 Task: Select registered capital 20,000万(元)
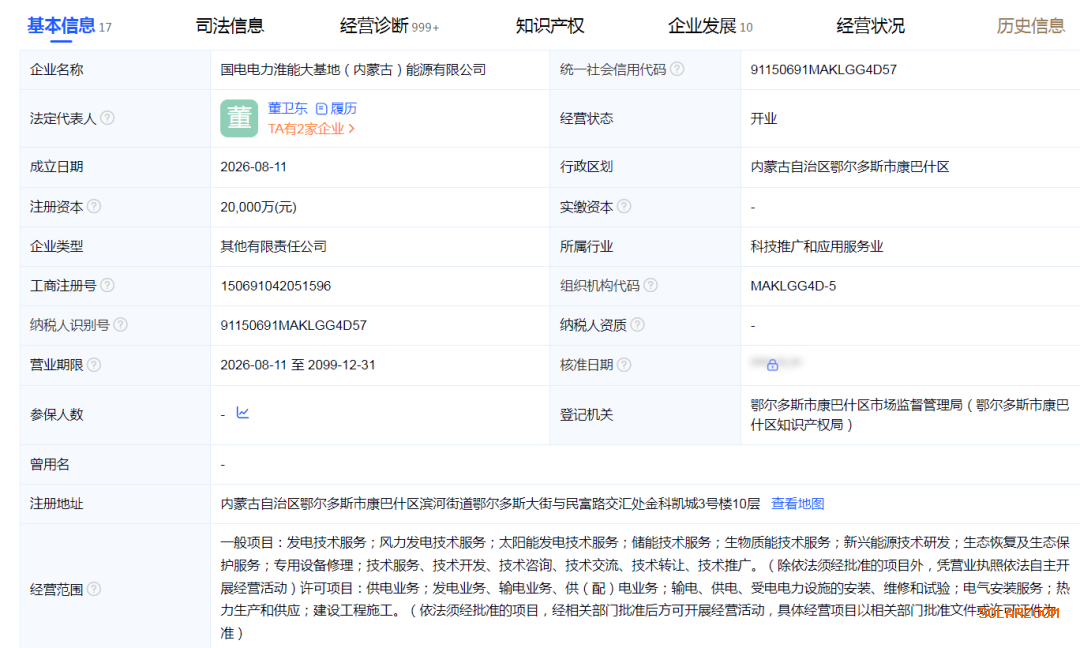coord(258,207)
